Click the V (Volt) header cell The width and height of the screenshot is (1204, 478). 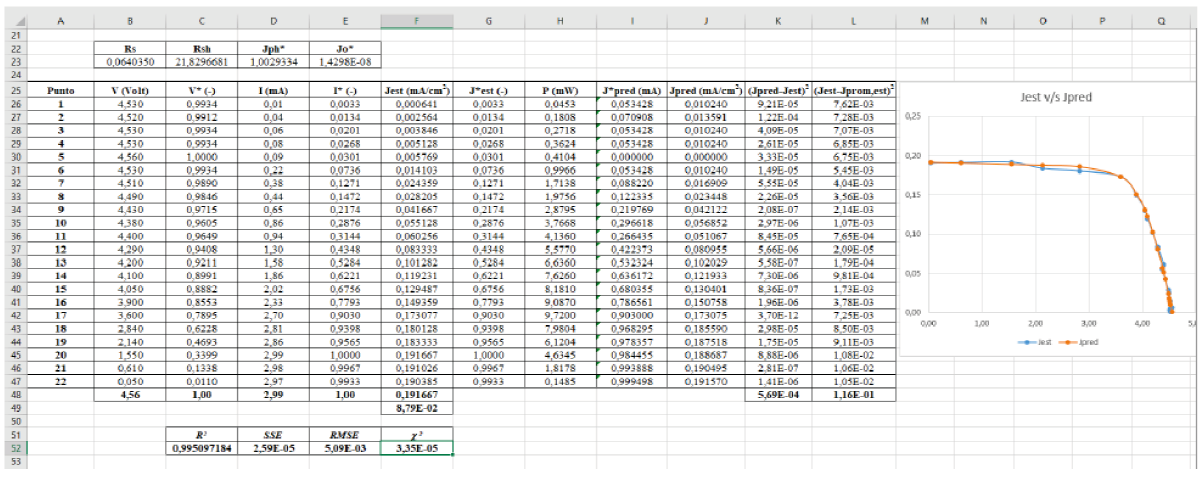(132, 89)
